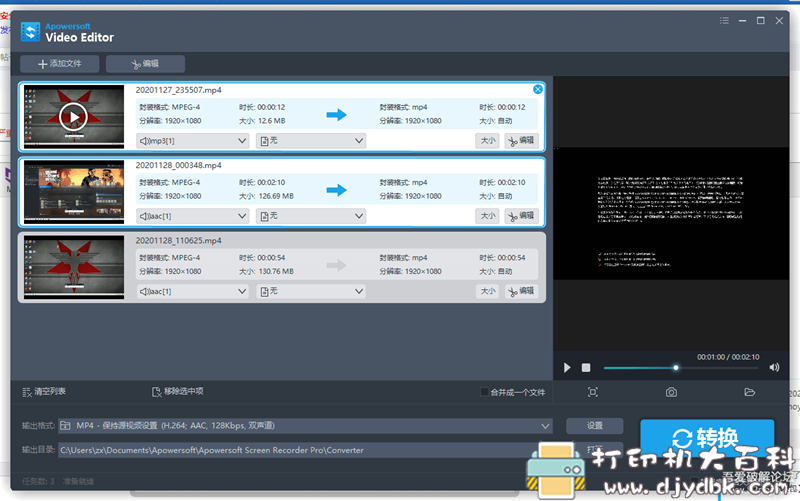
Task: Click size value 130.76 MB
Action: (276, 271)
